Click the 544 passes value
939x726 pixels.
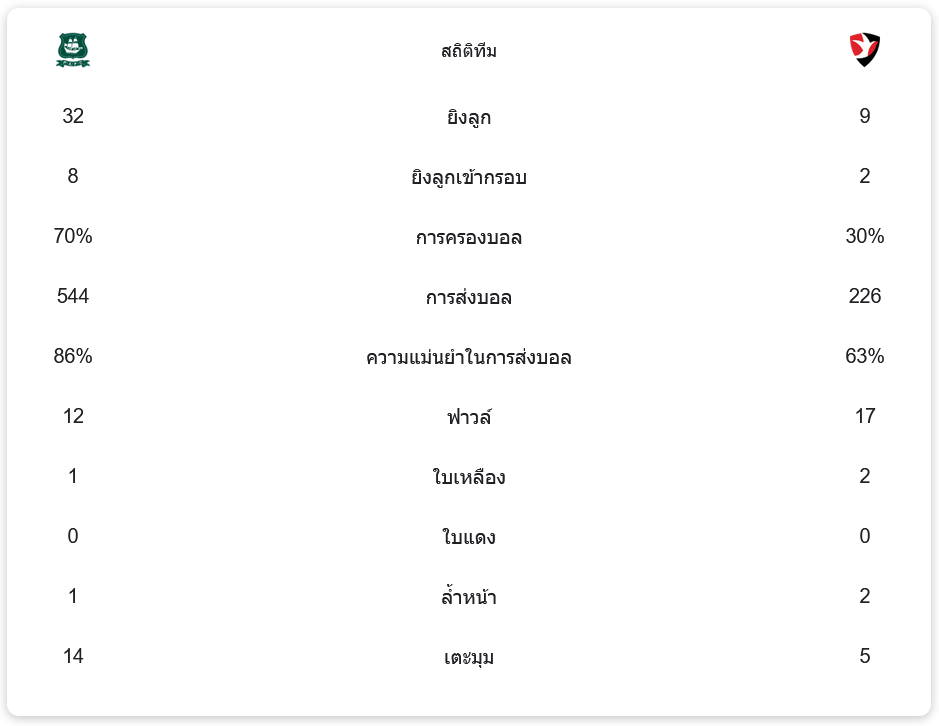73,296
